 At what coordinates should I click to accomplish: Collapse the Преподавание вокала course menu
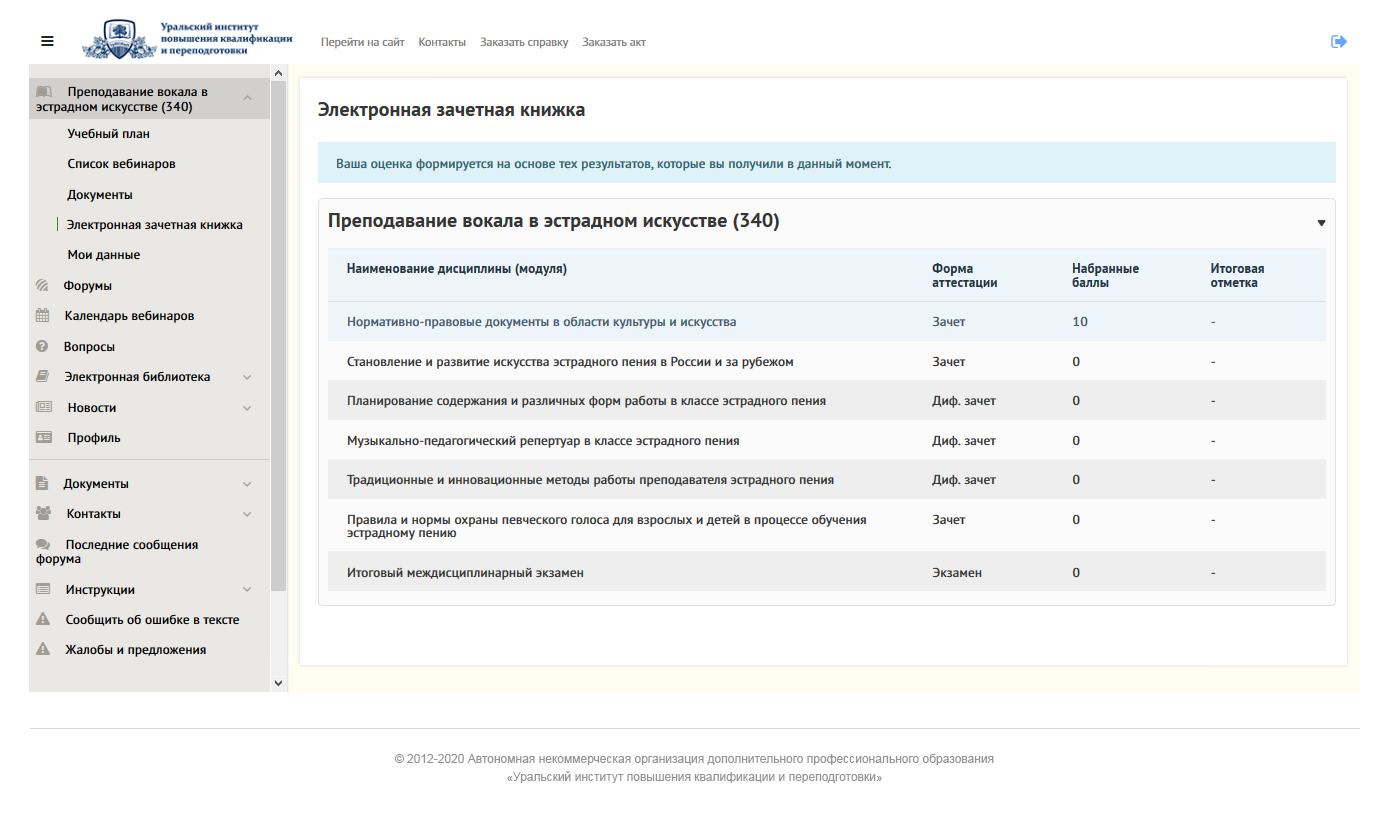tap(247, 98)
